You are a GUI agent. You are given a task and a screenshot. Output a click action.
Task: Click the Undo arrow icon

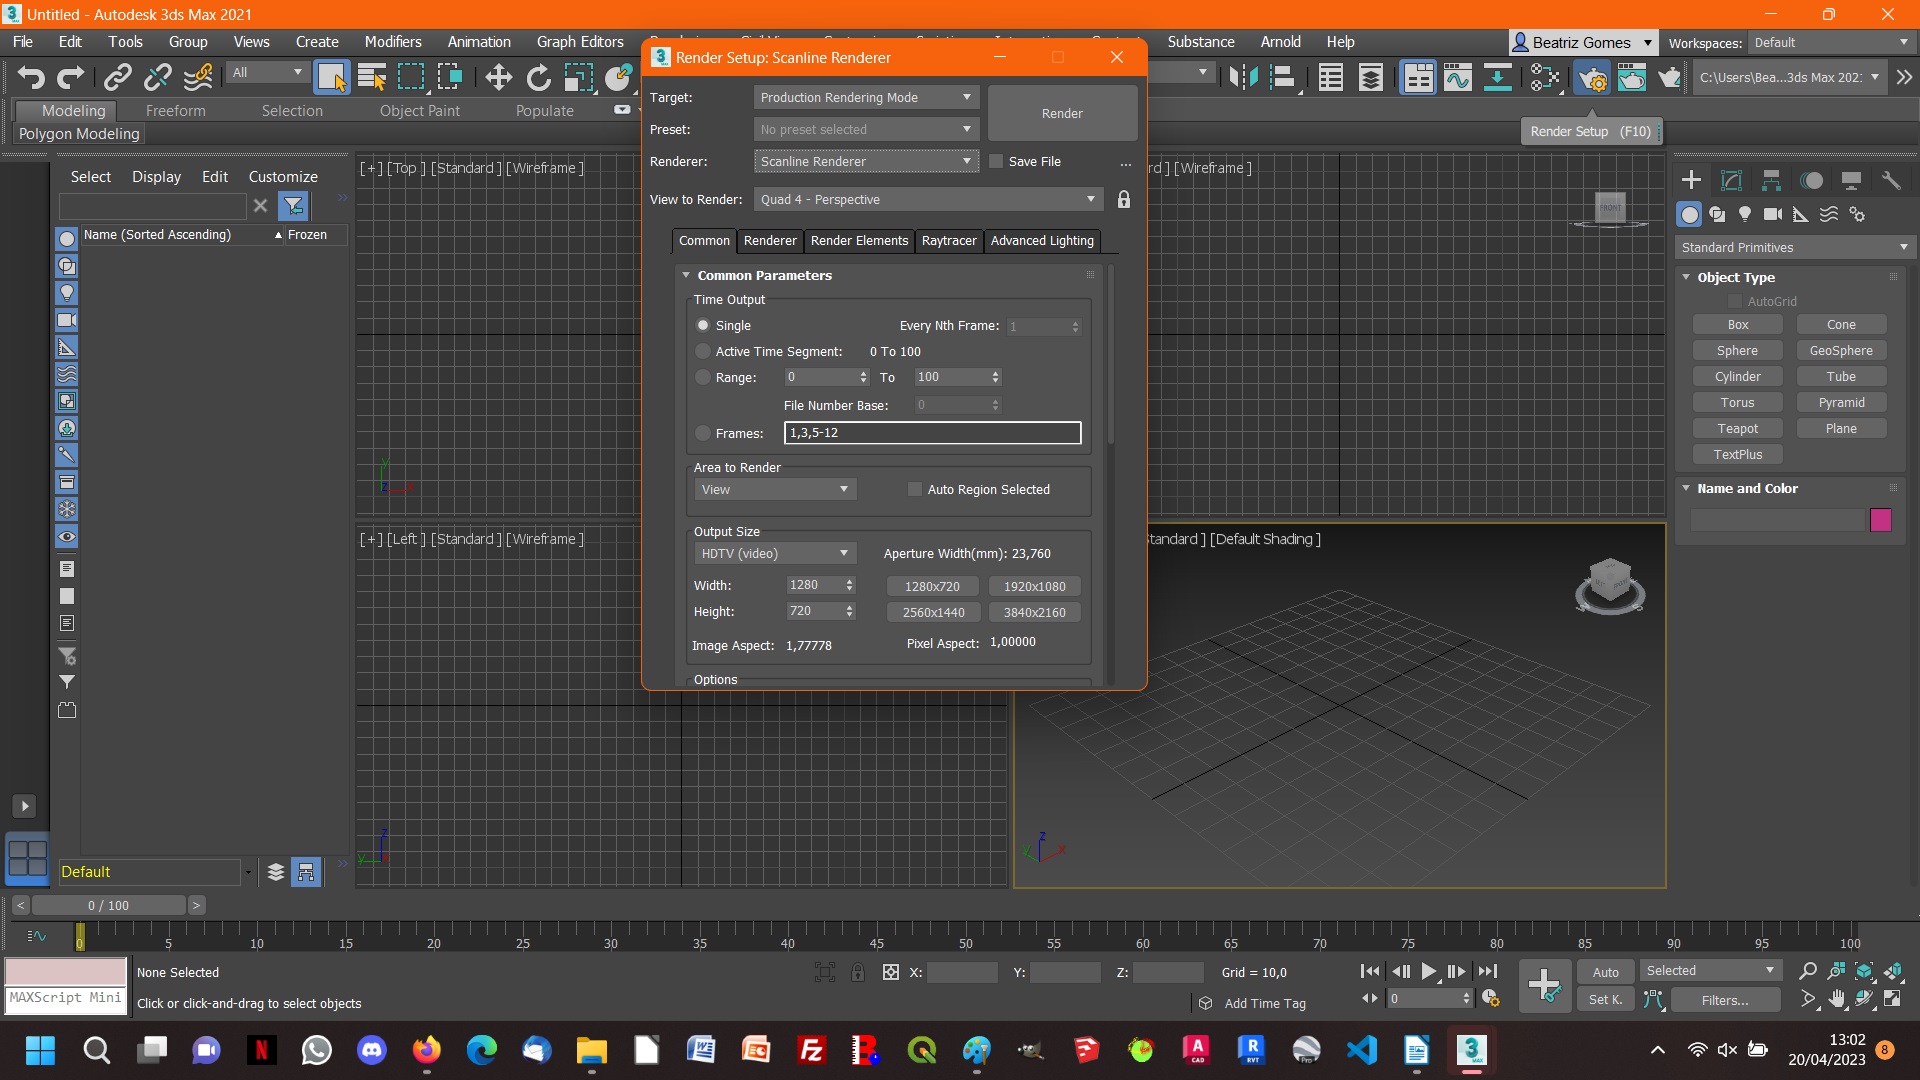click(31, 77)
